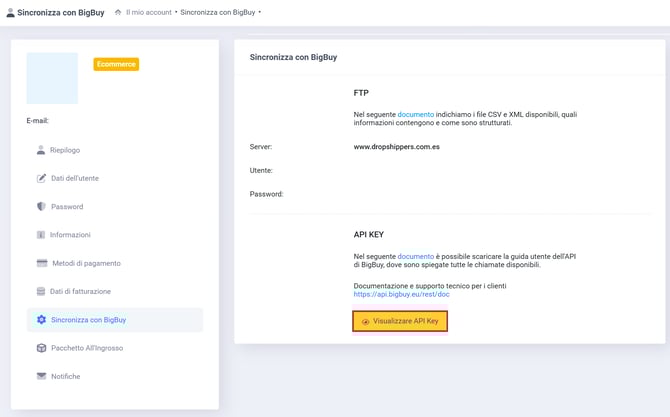This screenshot has width=670, height=417.
Task: Open the api.bigbuy.eu/rest/doc link
Action: coord(401,294)
